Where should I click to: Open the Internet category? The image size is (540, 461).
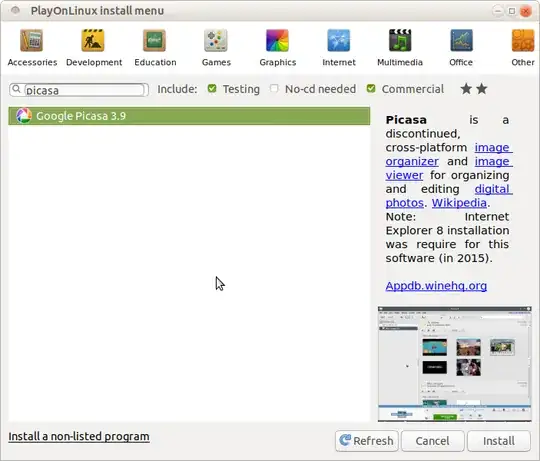point(339,48)
